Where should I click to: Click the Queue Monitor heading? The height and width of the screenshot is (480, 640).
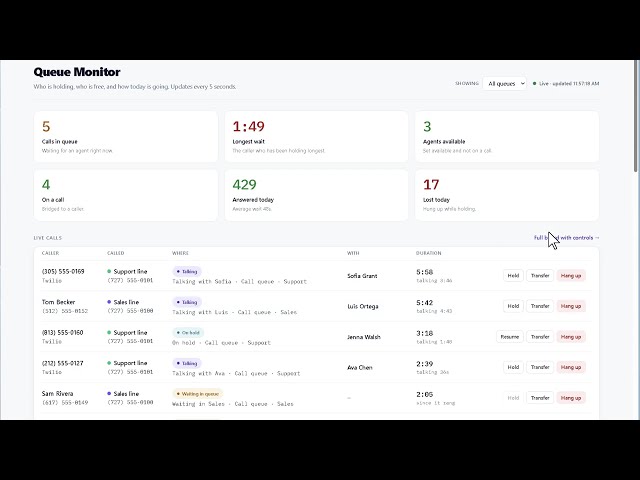[77, 72]
